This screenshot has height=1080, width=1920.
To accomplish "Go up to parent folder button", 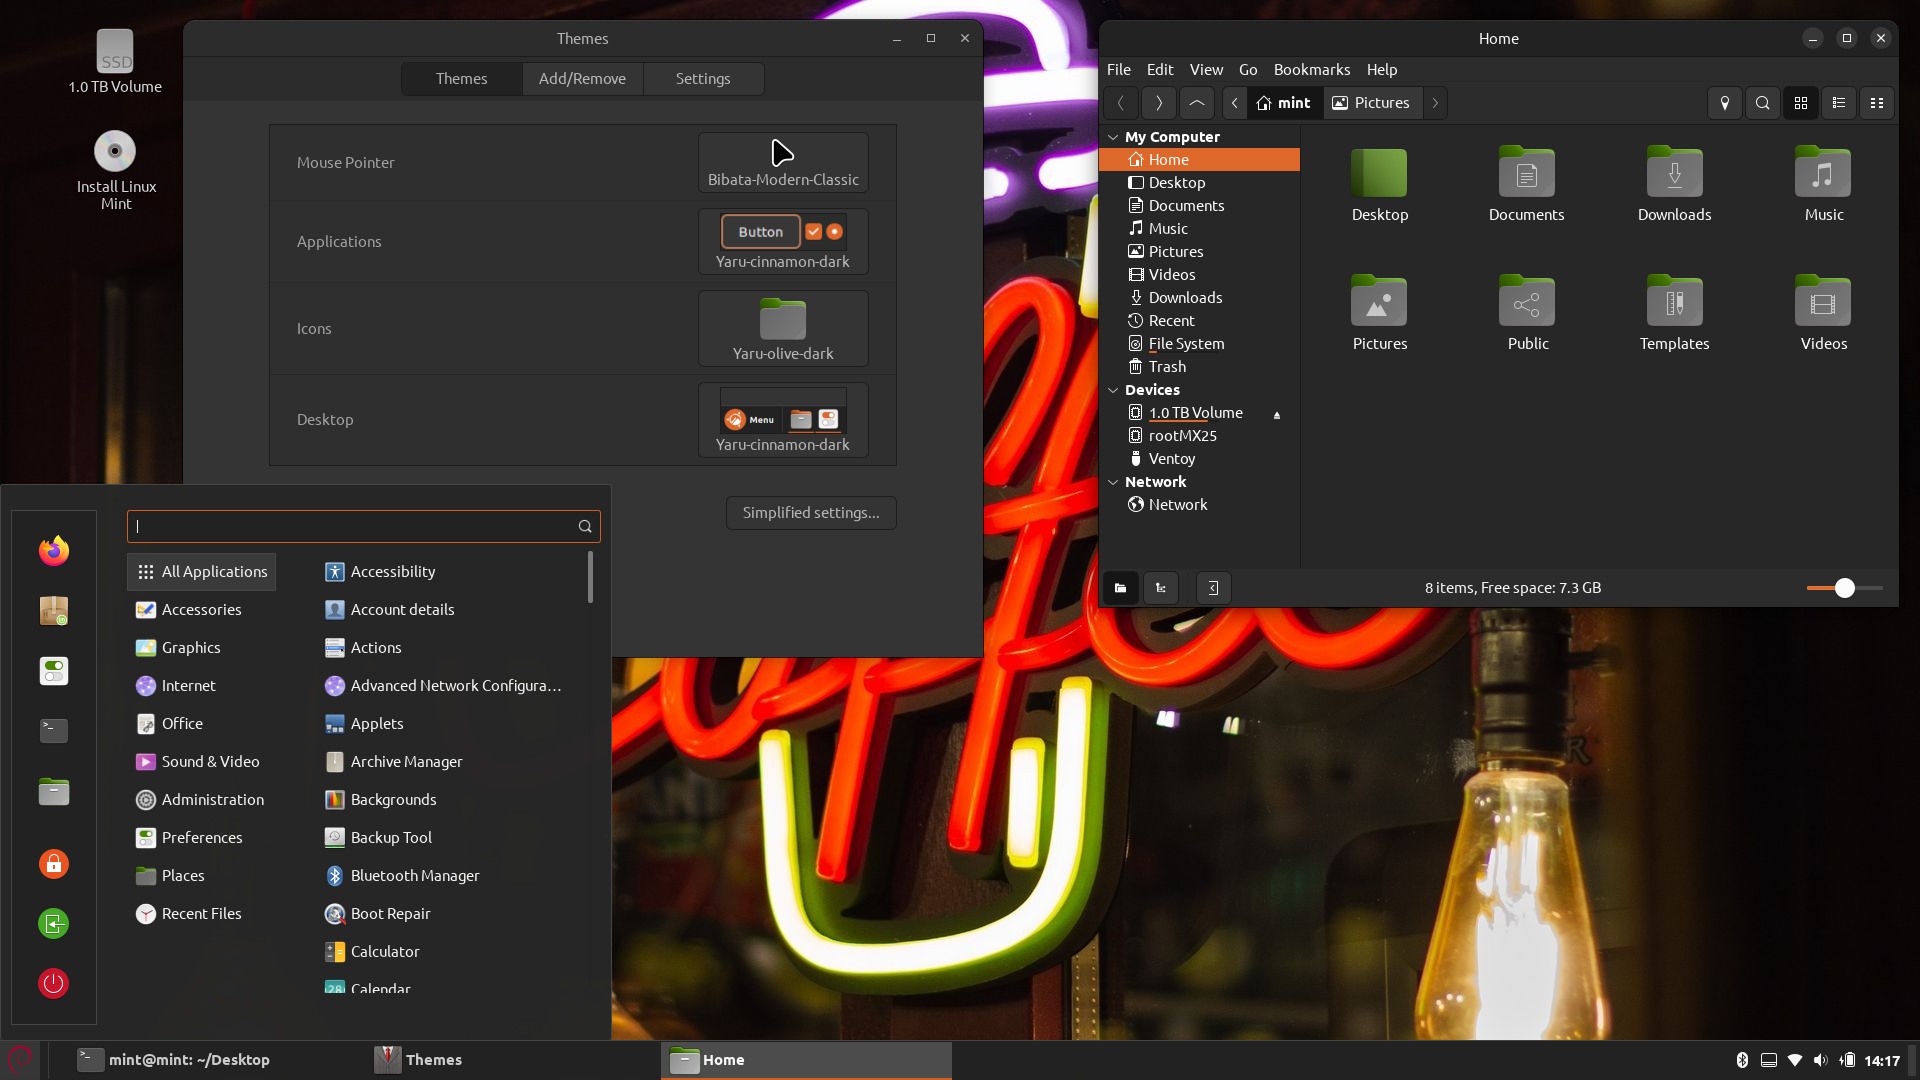I will (1196, 103).
